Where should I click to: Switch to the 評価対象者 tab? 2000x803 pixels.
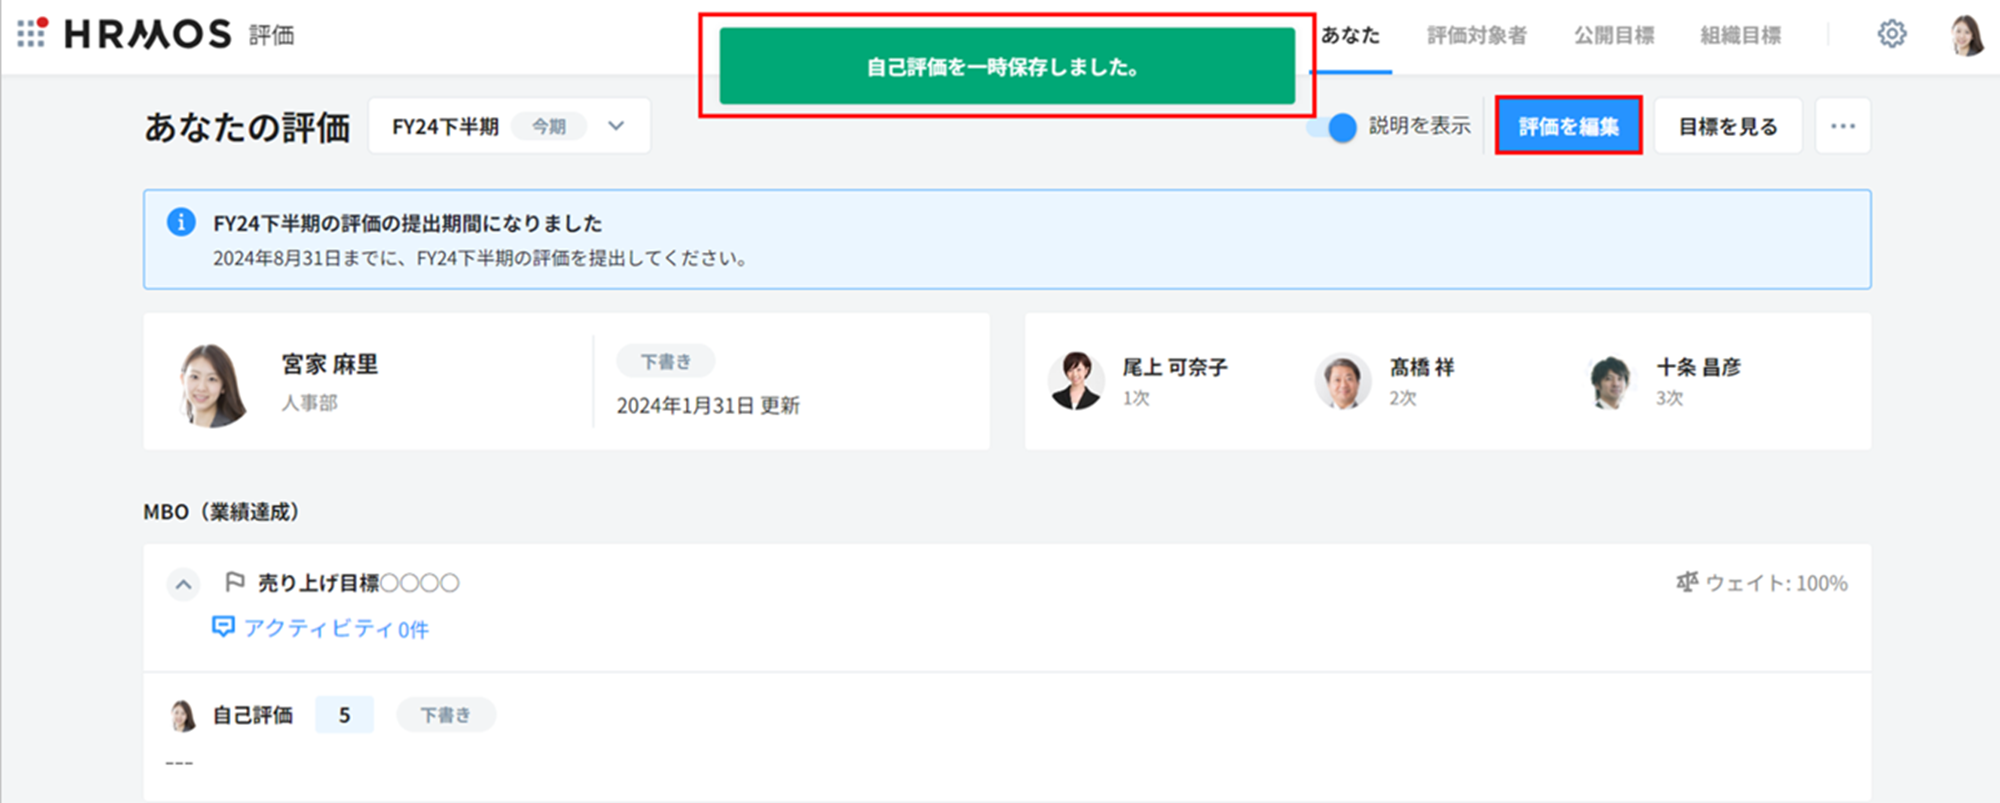pos(1476,36)
